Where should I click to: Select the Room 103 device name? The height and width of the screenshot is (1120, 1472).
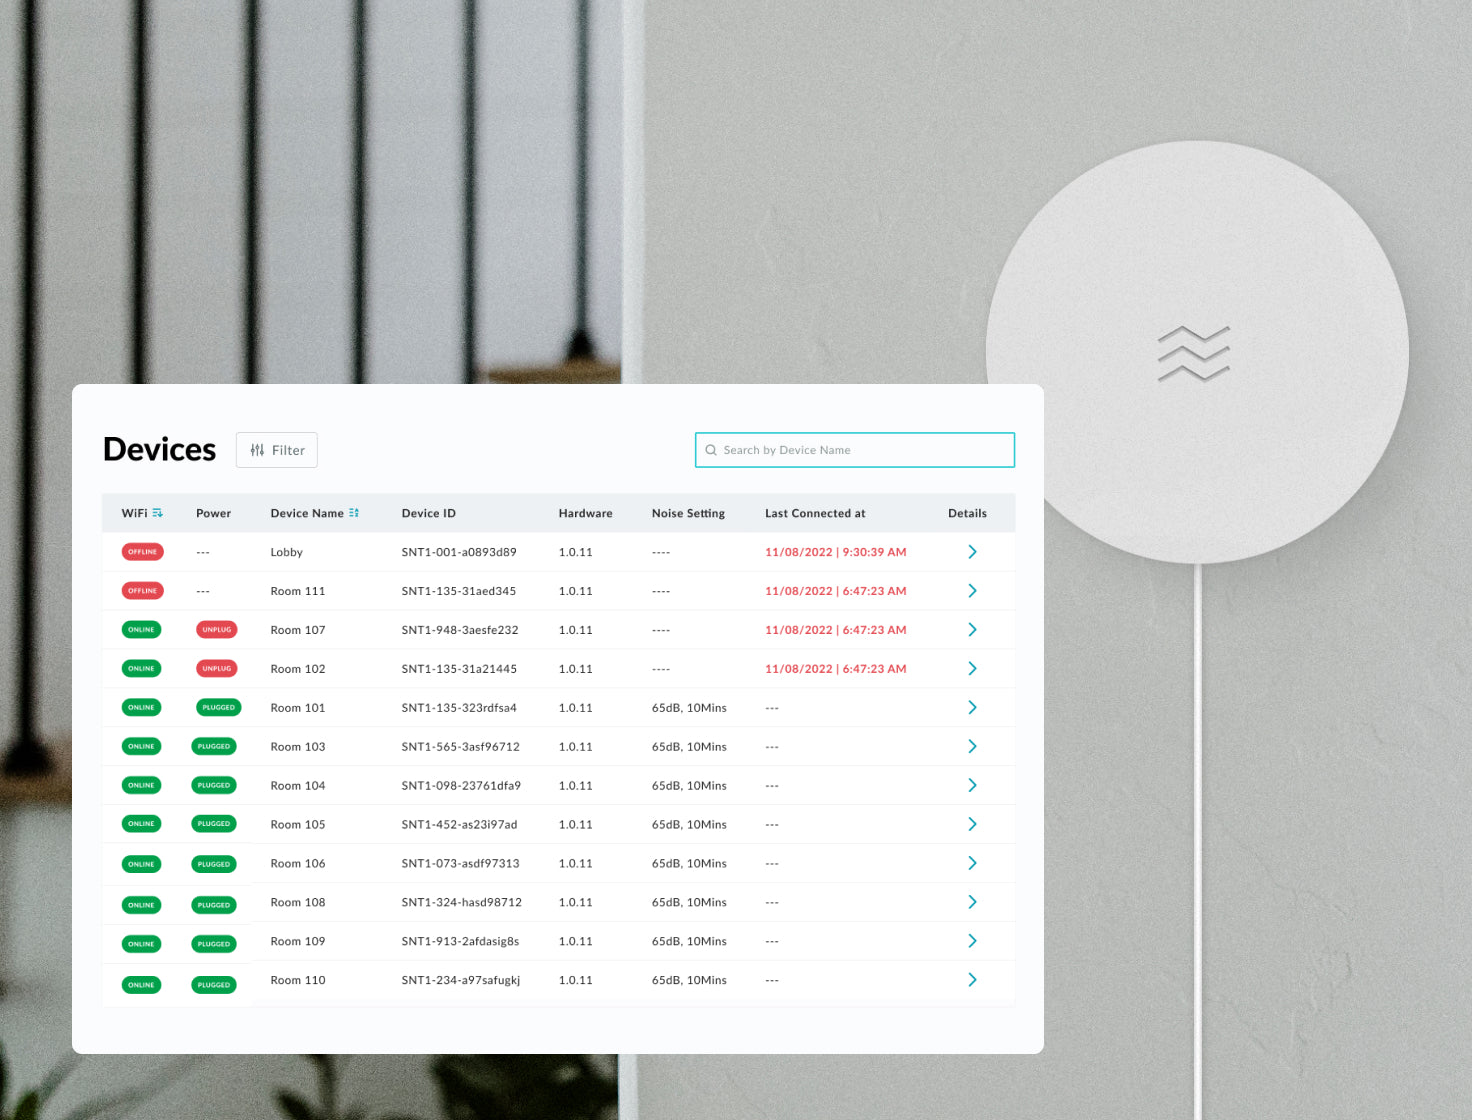[298, 747]
